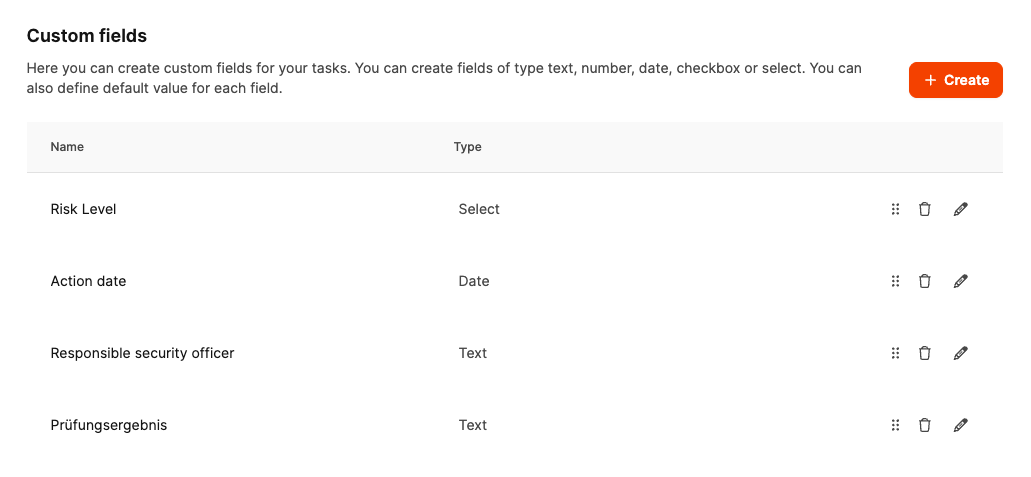Delete the Responsible security officer field

pyautogui.click(x=925, y=353)
